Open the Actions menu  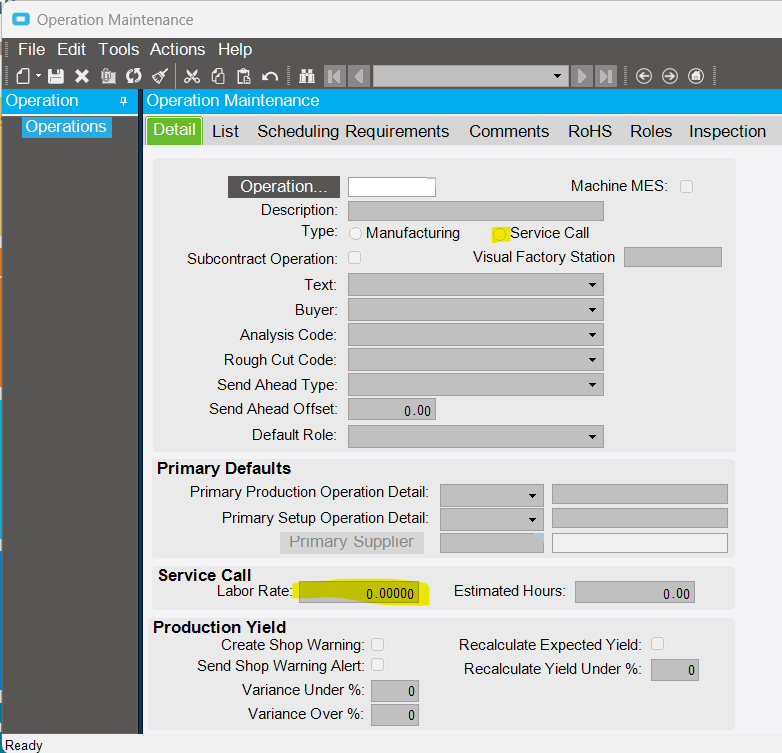pyautogui.click(x=178, y=49)
